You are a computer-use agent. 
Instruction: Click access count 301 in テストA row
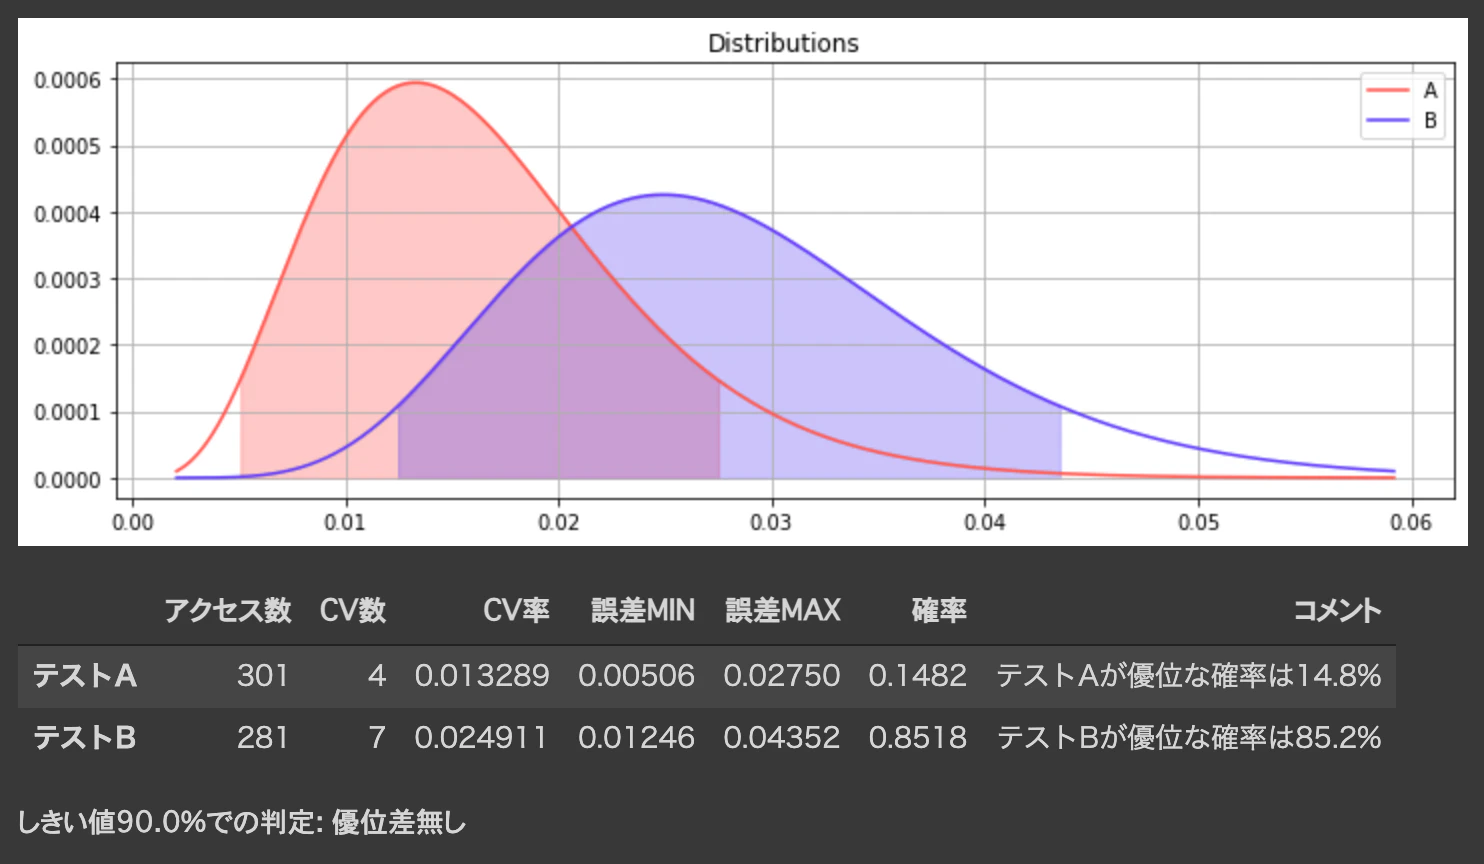(263, 676)
